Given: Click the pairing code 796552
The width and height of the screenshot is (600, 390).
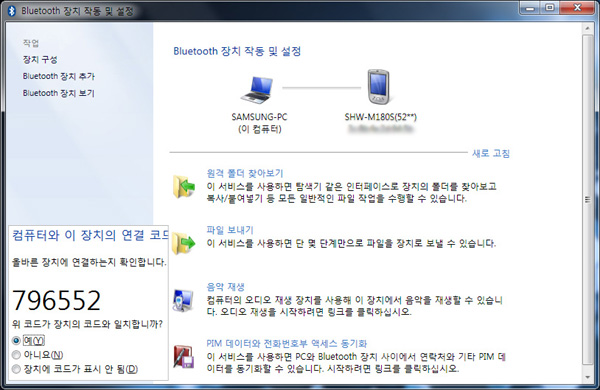Looking at the screenshot, I should [57, 300].
